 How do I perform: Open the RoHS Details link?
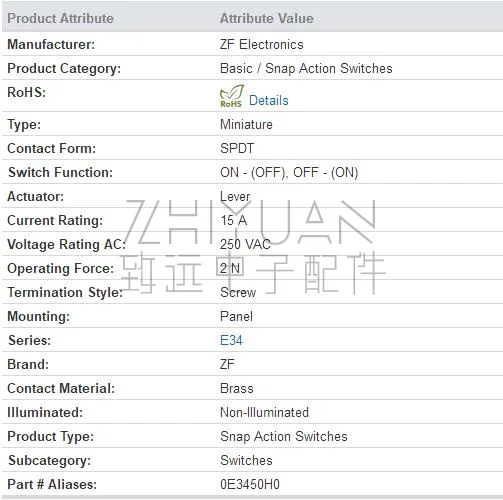[x=269, y=100]
